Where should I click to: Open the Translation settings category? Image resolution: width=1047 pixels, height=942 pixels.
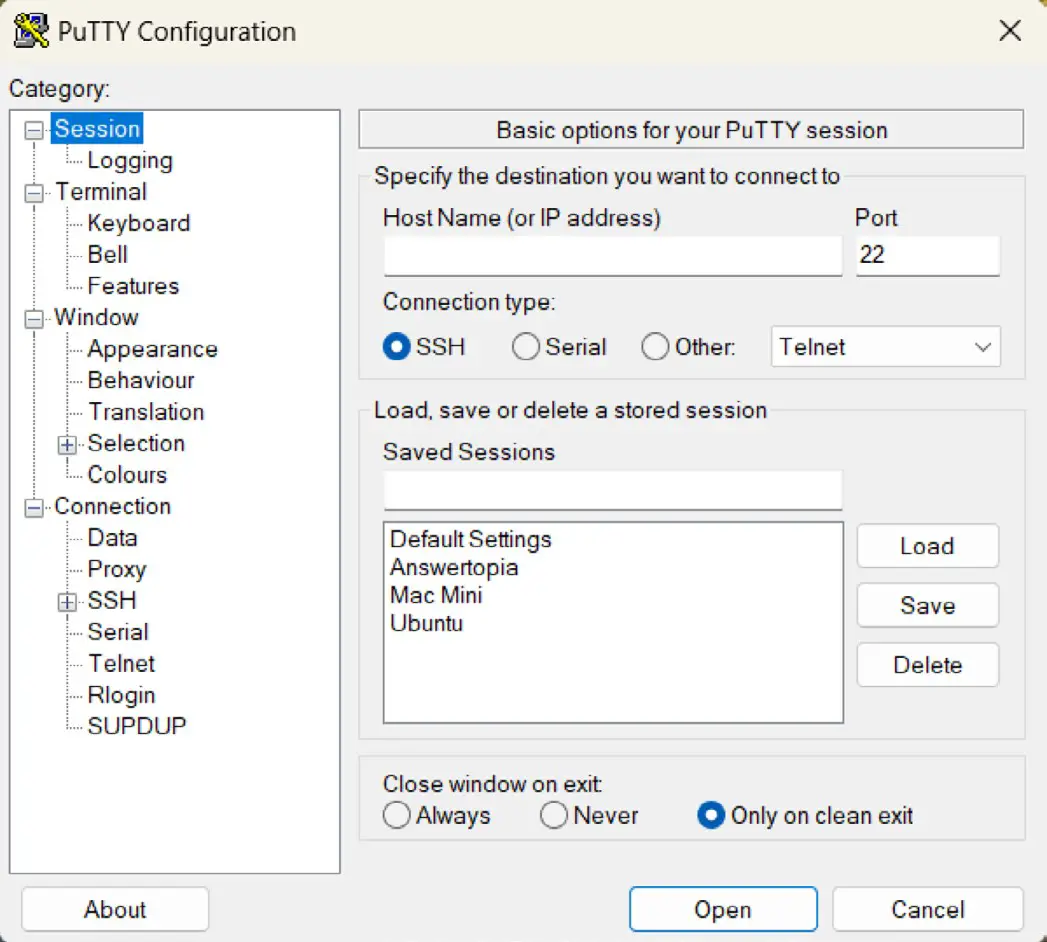(x=146, y=412)
